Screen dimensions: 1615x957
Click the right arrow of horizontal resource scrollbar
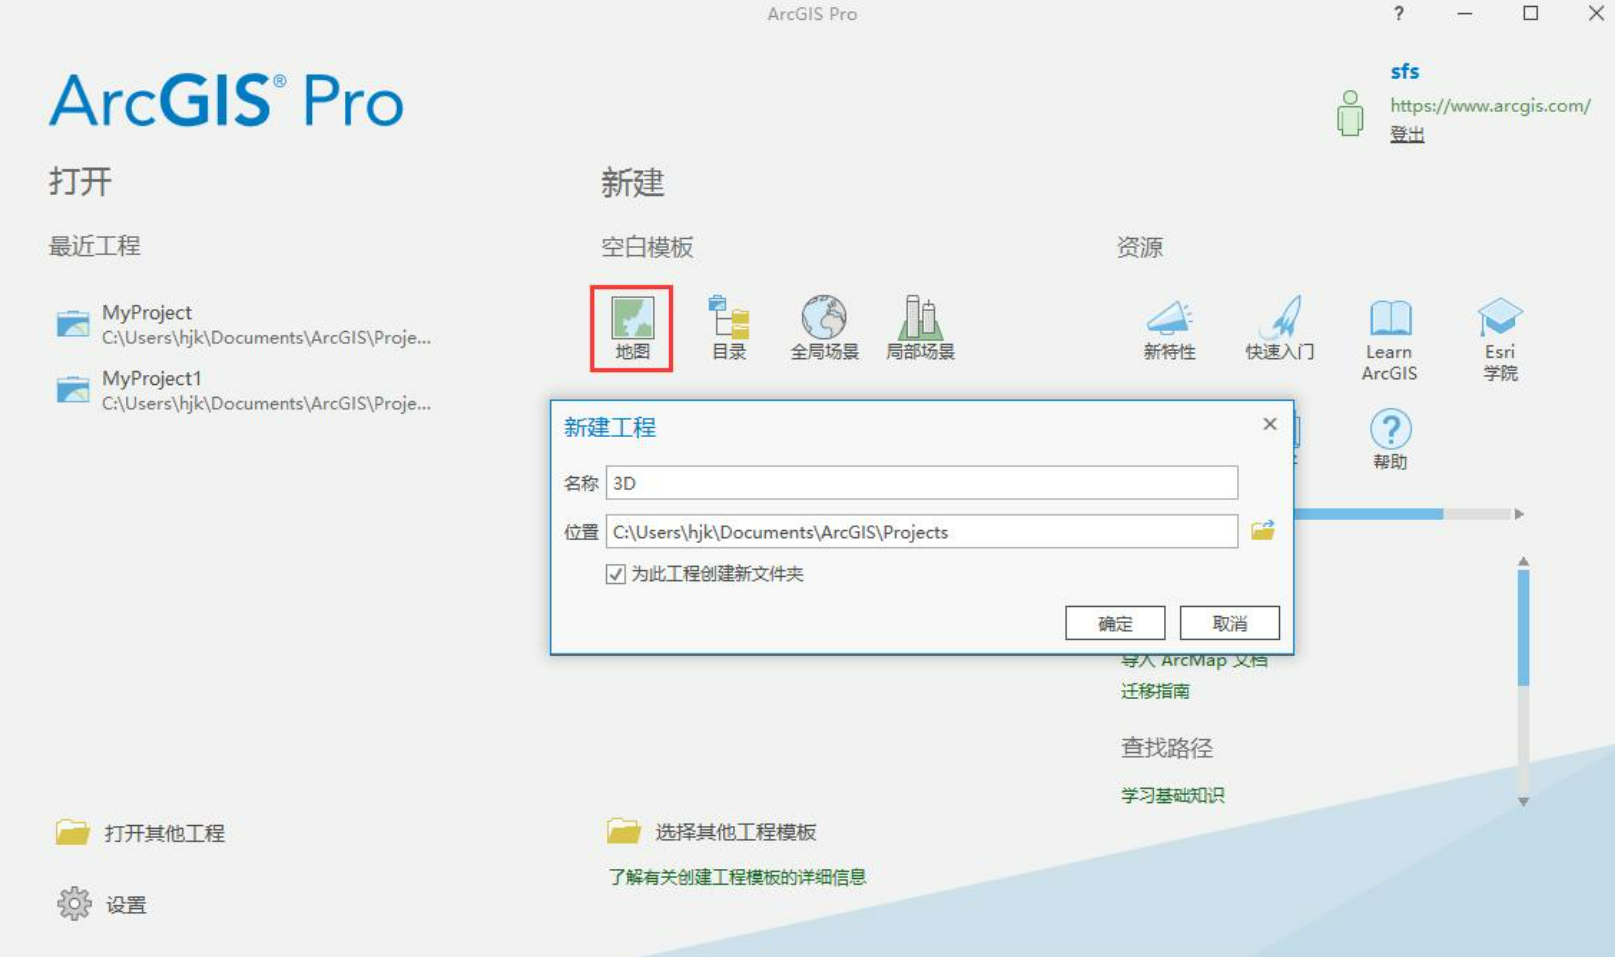[1519, 514]
